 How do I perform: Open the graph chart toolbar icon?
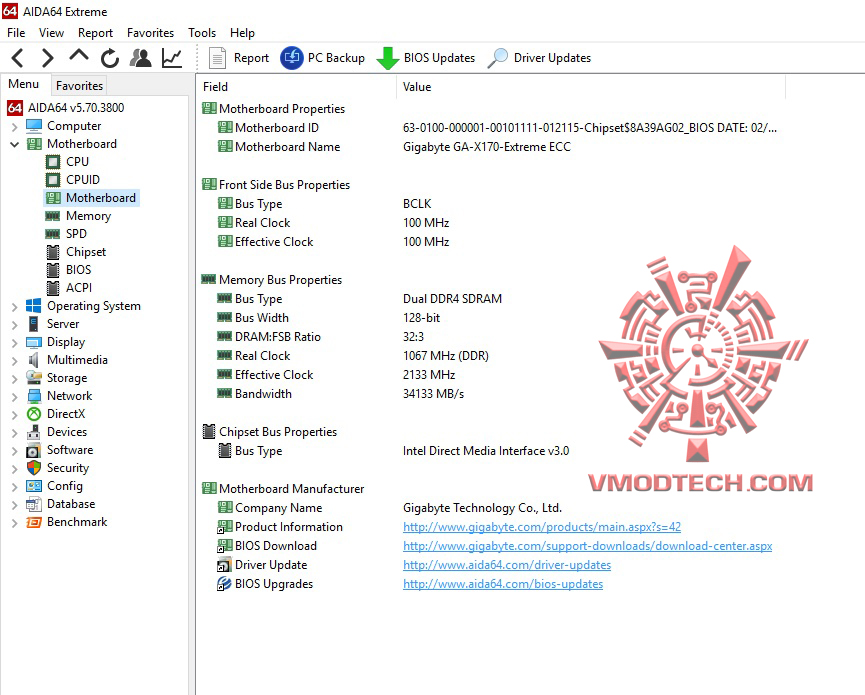tap(172, 58)
